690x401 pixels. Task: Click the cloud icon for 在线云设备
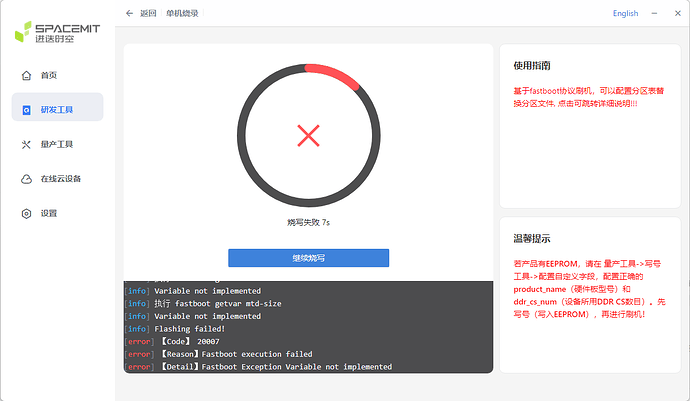(x=26, y=179)
